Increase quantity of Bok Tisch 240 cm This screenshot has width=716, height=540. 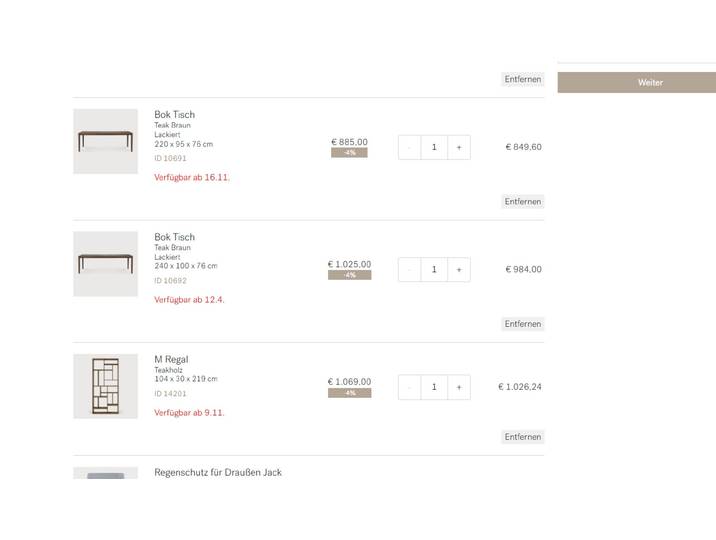(459, 270)
